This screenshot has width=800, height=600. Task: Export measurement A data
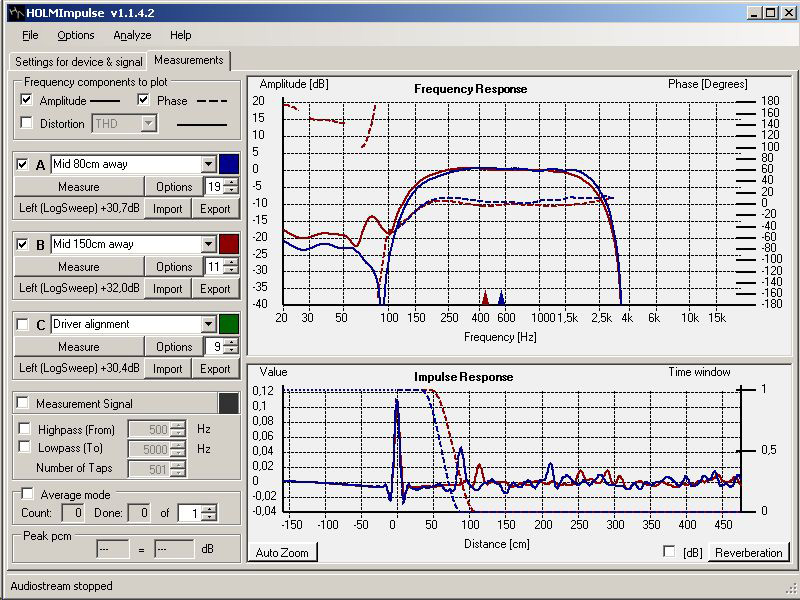[x=215, y=209]
